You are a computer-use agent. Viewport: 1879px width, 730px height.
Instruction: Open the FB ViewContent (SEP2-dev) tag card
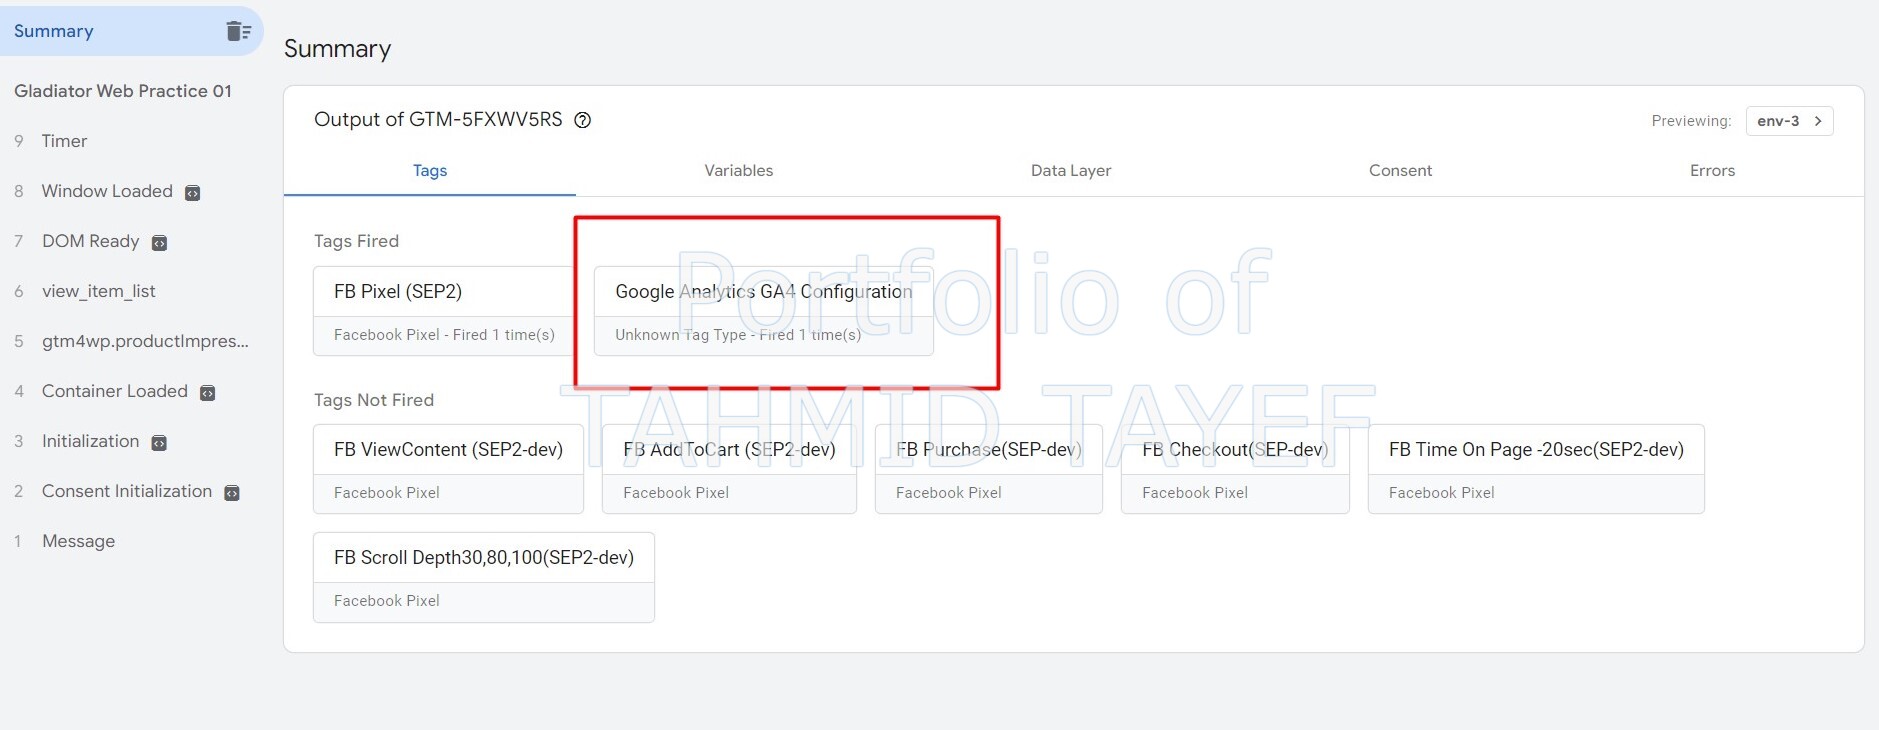pyautogui.click(x=448, y=469)
